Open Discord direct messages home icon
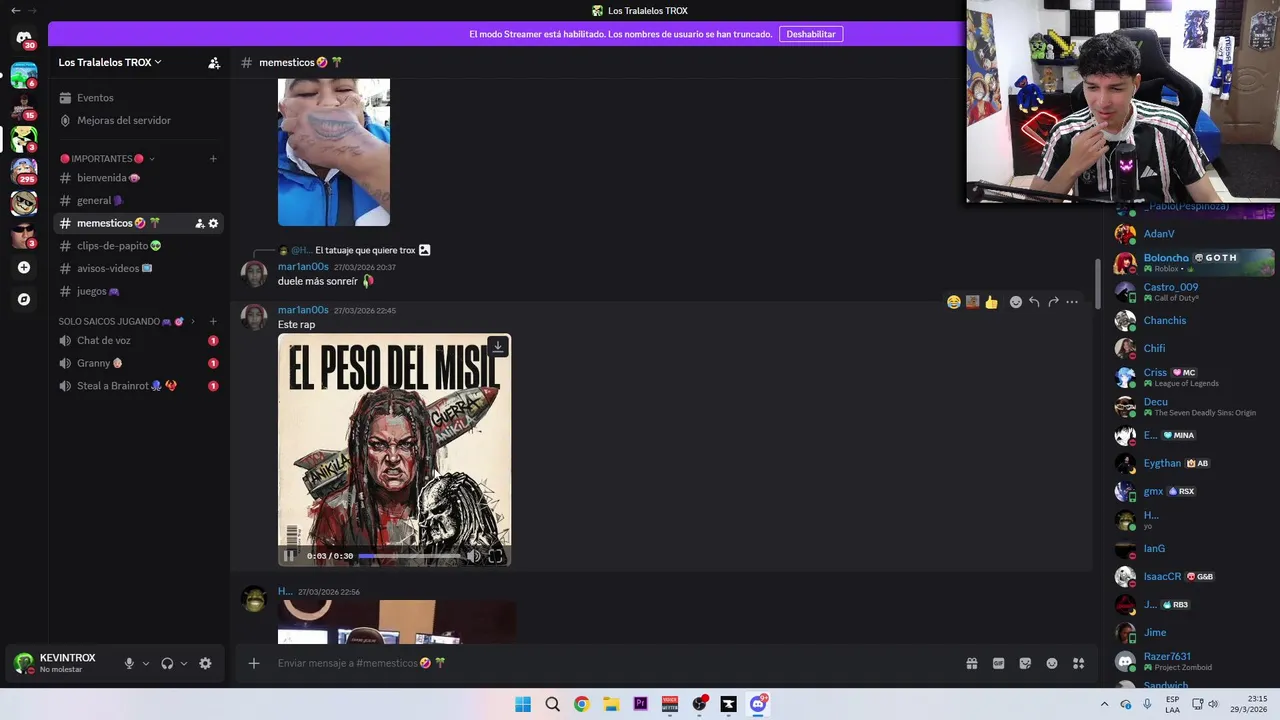Screen dimensions: 1280x720 tap(24, 39)
